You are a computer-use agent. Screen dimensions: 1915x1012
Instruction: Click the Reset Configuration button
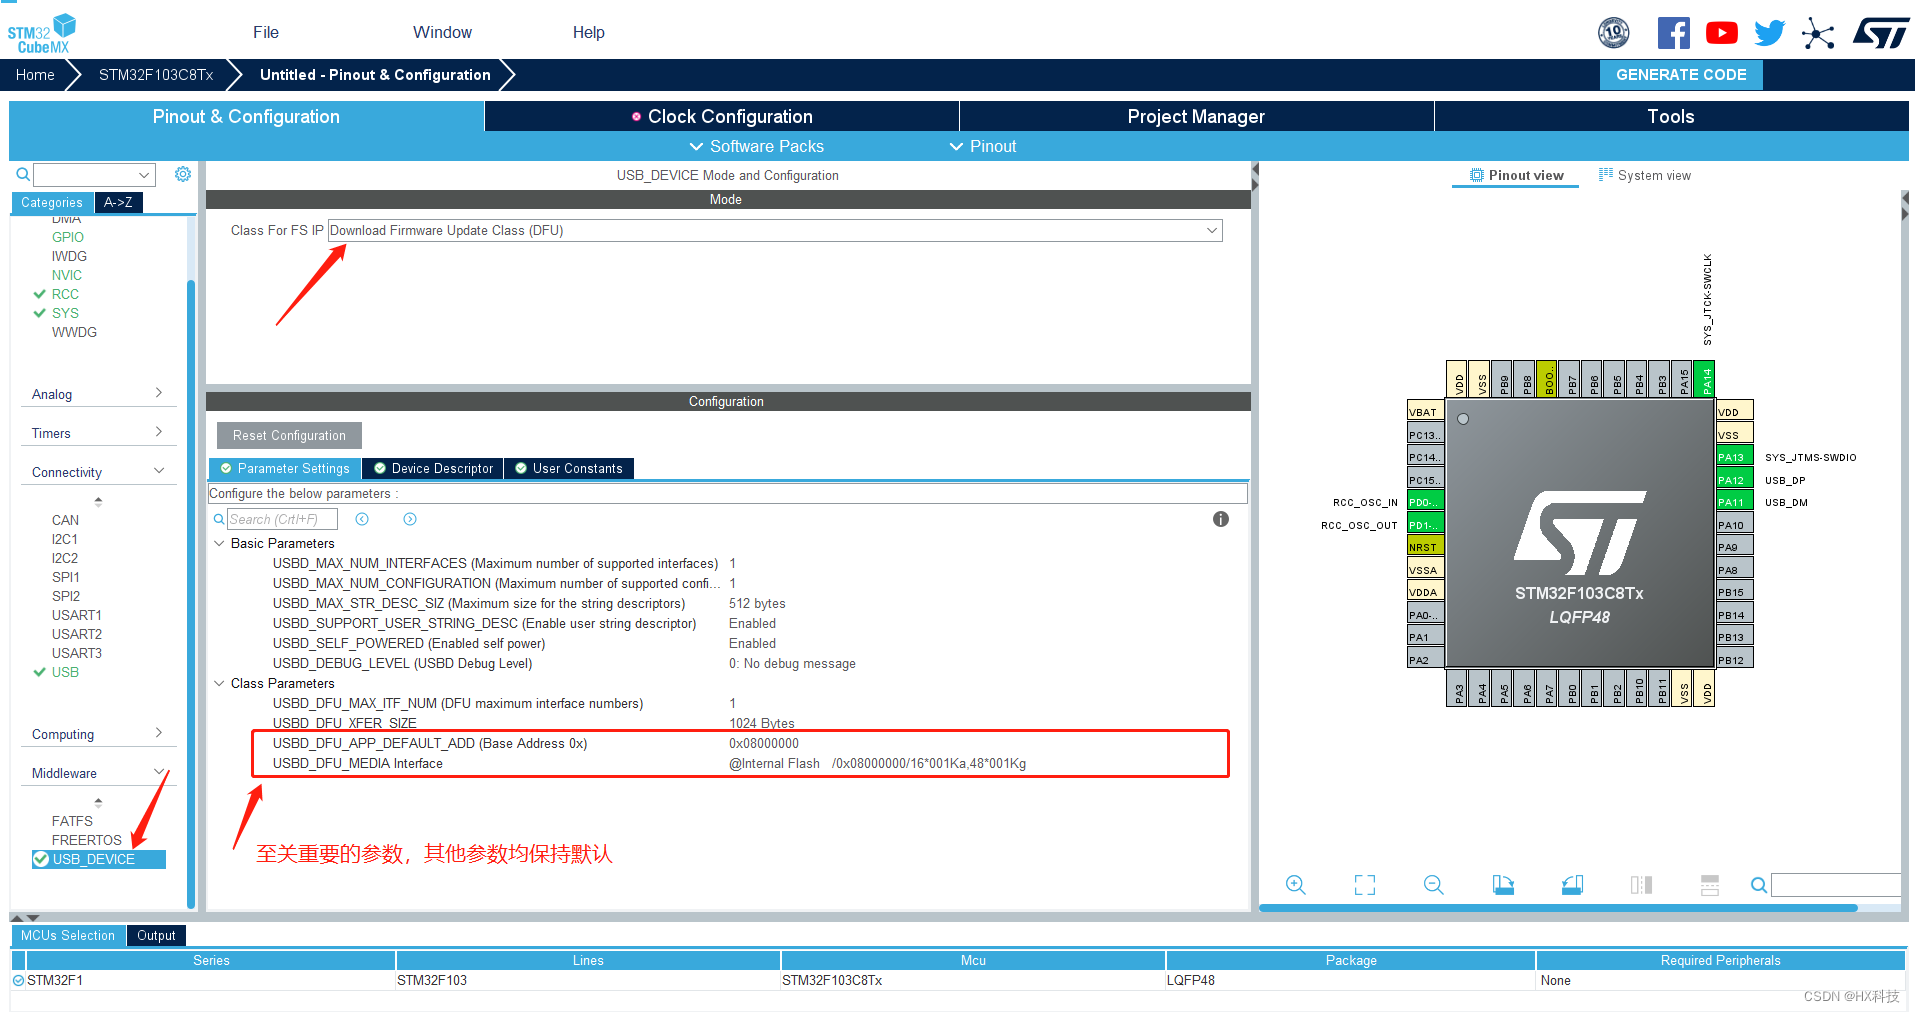pos(289,435)
